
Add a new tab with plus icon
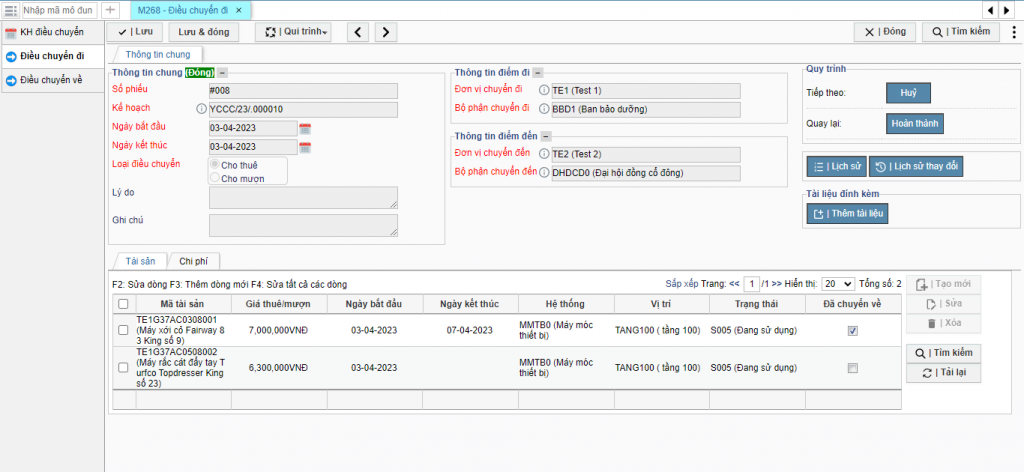pyautogui.click(x=110, y=10)
